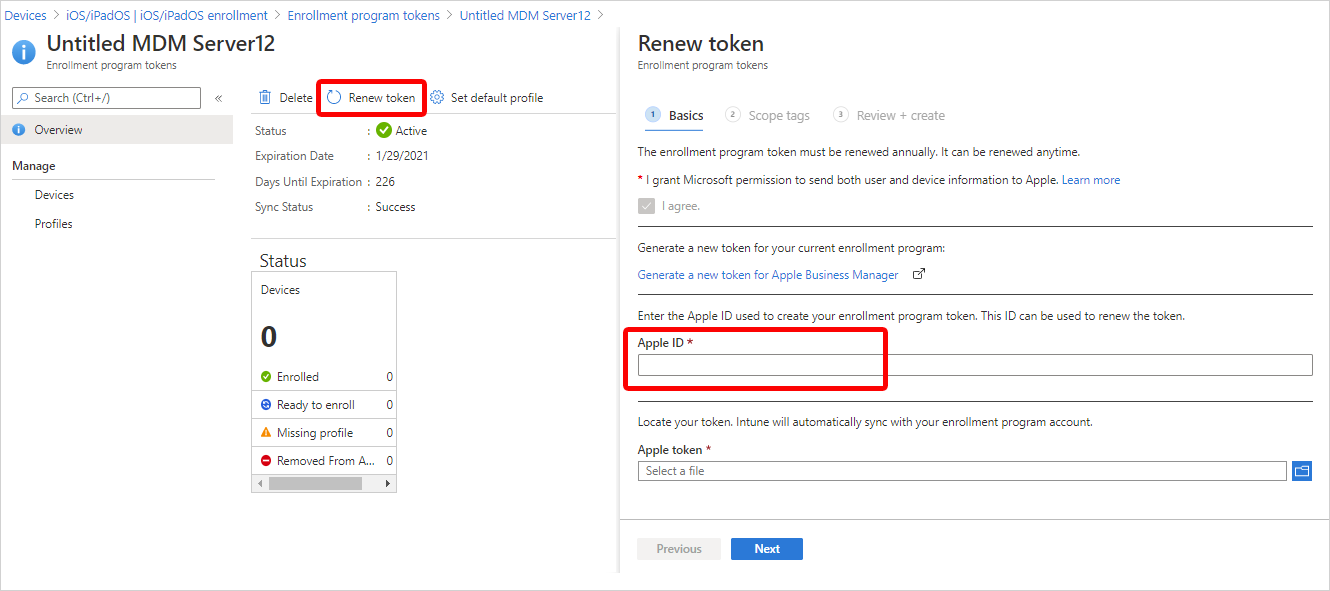1330x591 pixels.
Task: Click inside the Apple ID text field
Action: pos(974,365)
